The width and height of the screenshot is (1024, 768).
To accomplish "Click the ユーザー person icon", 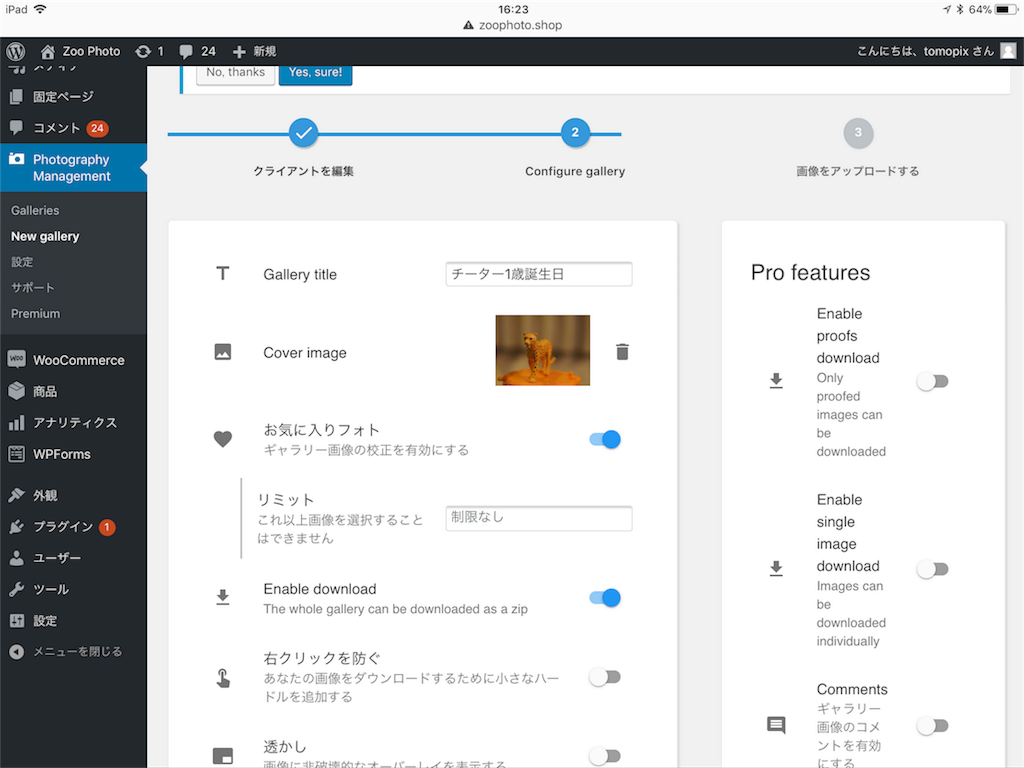I will coord(16,558).
